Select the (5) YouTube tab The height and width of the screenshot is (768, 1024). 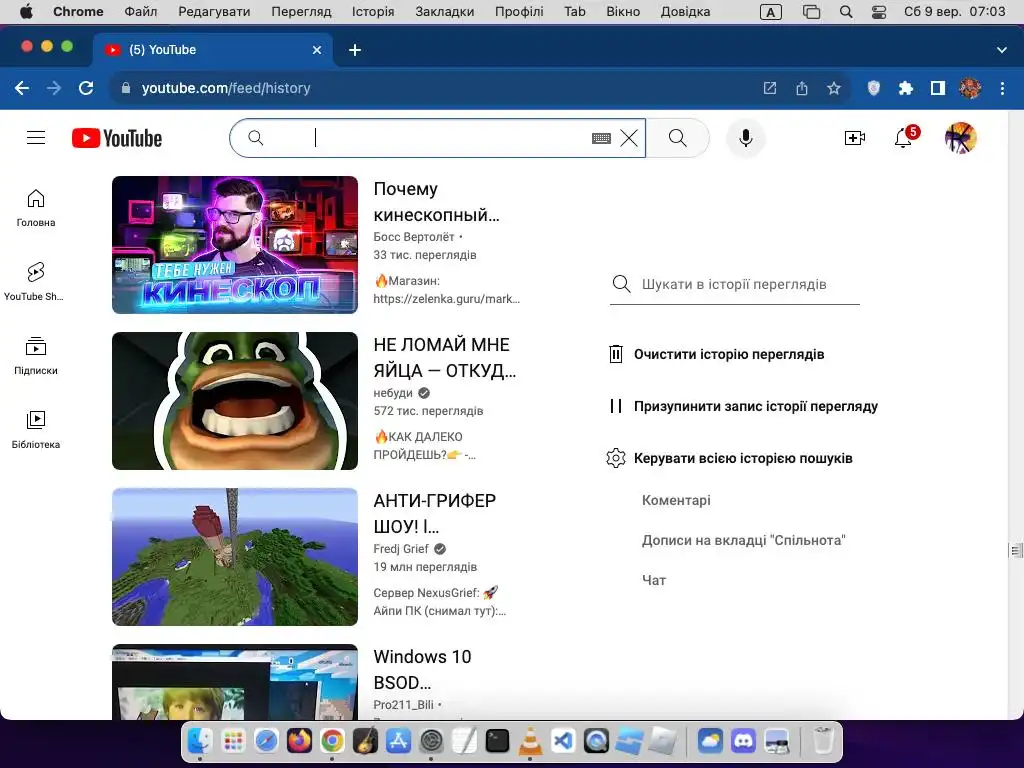coord(212,50)
